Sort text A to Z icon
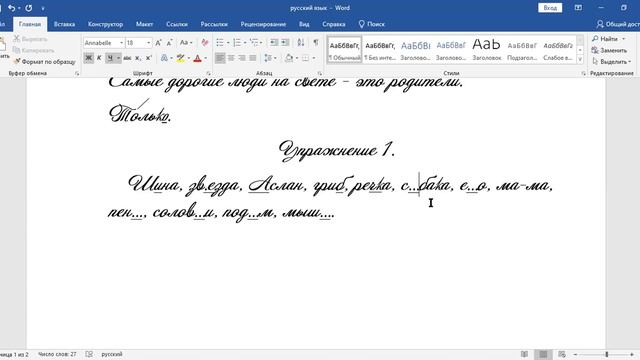This screenshot has width=640, height=360. pyautogui.click(x=301, y=42)
